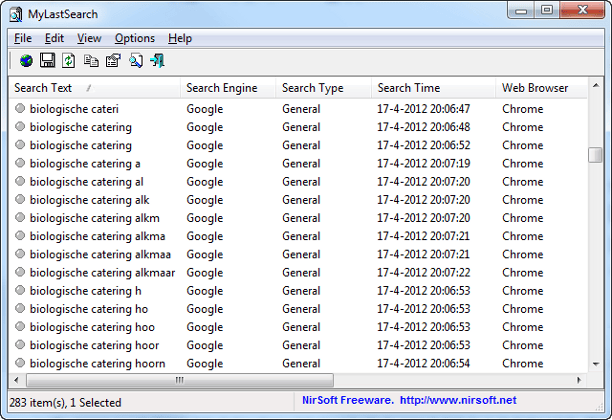
Task: Click the Copy selected items icon
Action: [x=91, y=62]
